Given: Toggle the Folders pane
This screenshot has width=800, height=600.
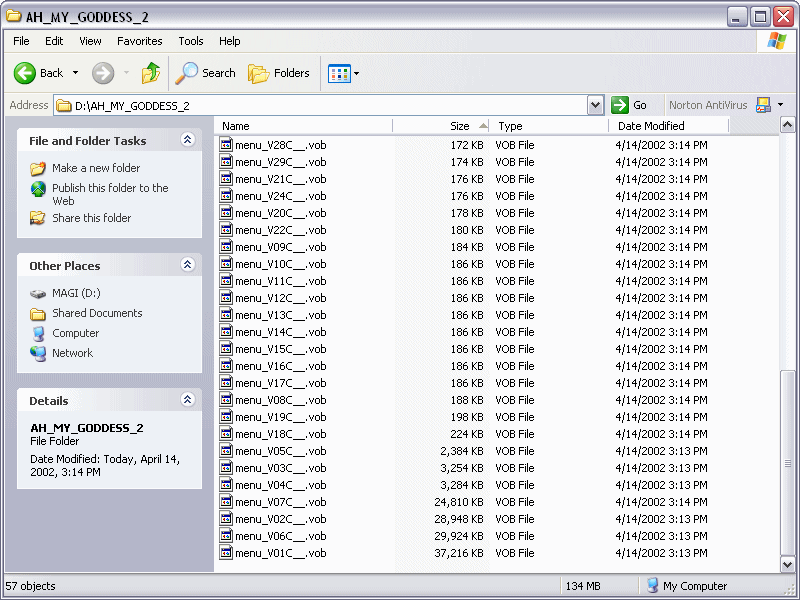Looking at the screenshot, I should coord(279,73).
